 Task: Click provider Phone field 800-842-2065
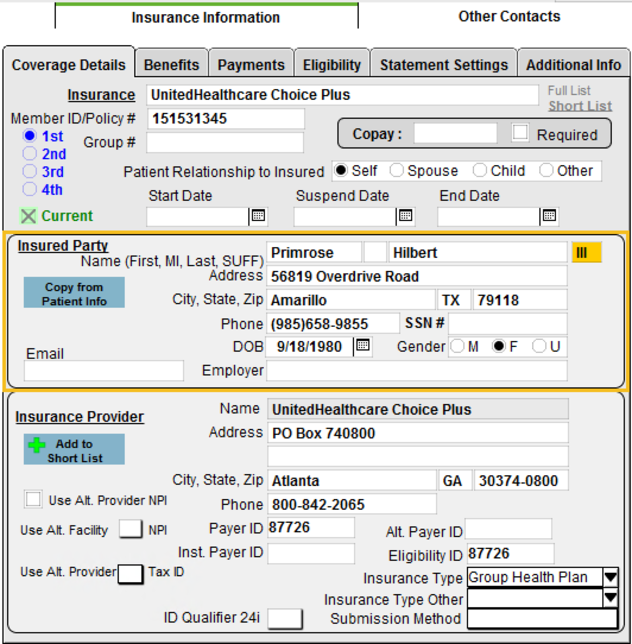coord(352,504)
